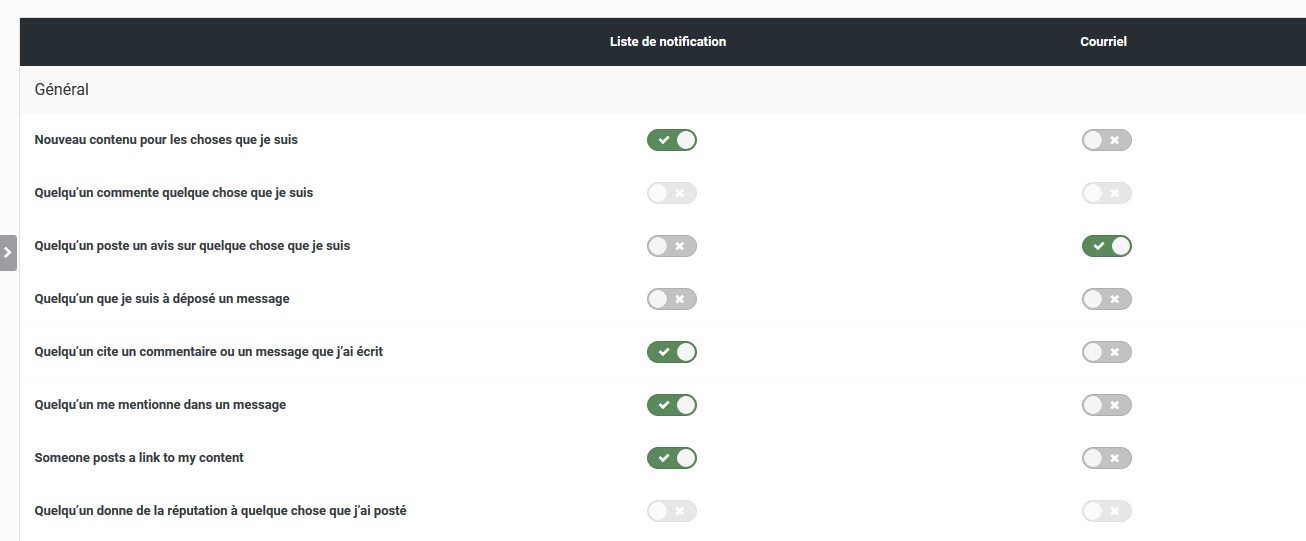The height and width of the screenshot is (541, 1306).
Task: Enable notification list when followed member posts
Action: [x=671, y=299]
